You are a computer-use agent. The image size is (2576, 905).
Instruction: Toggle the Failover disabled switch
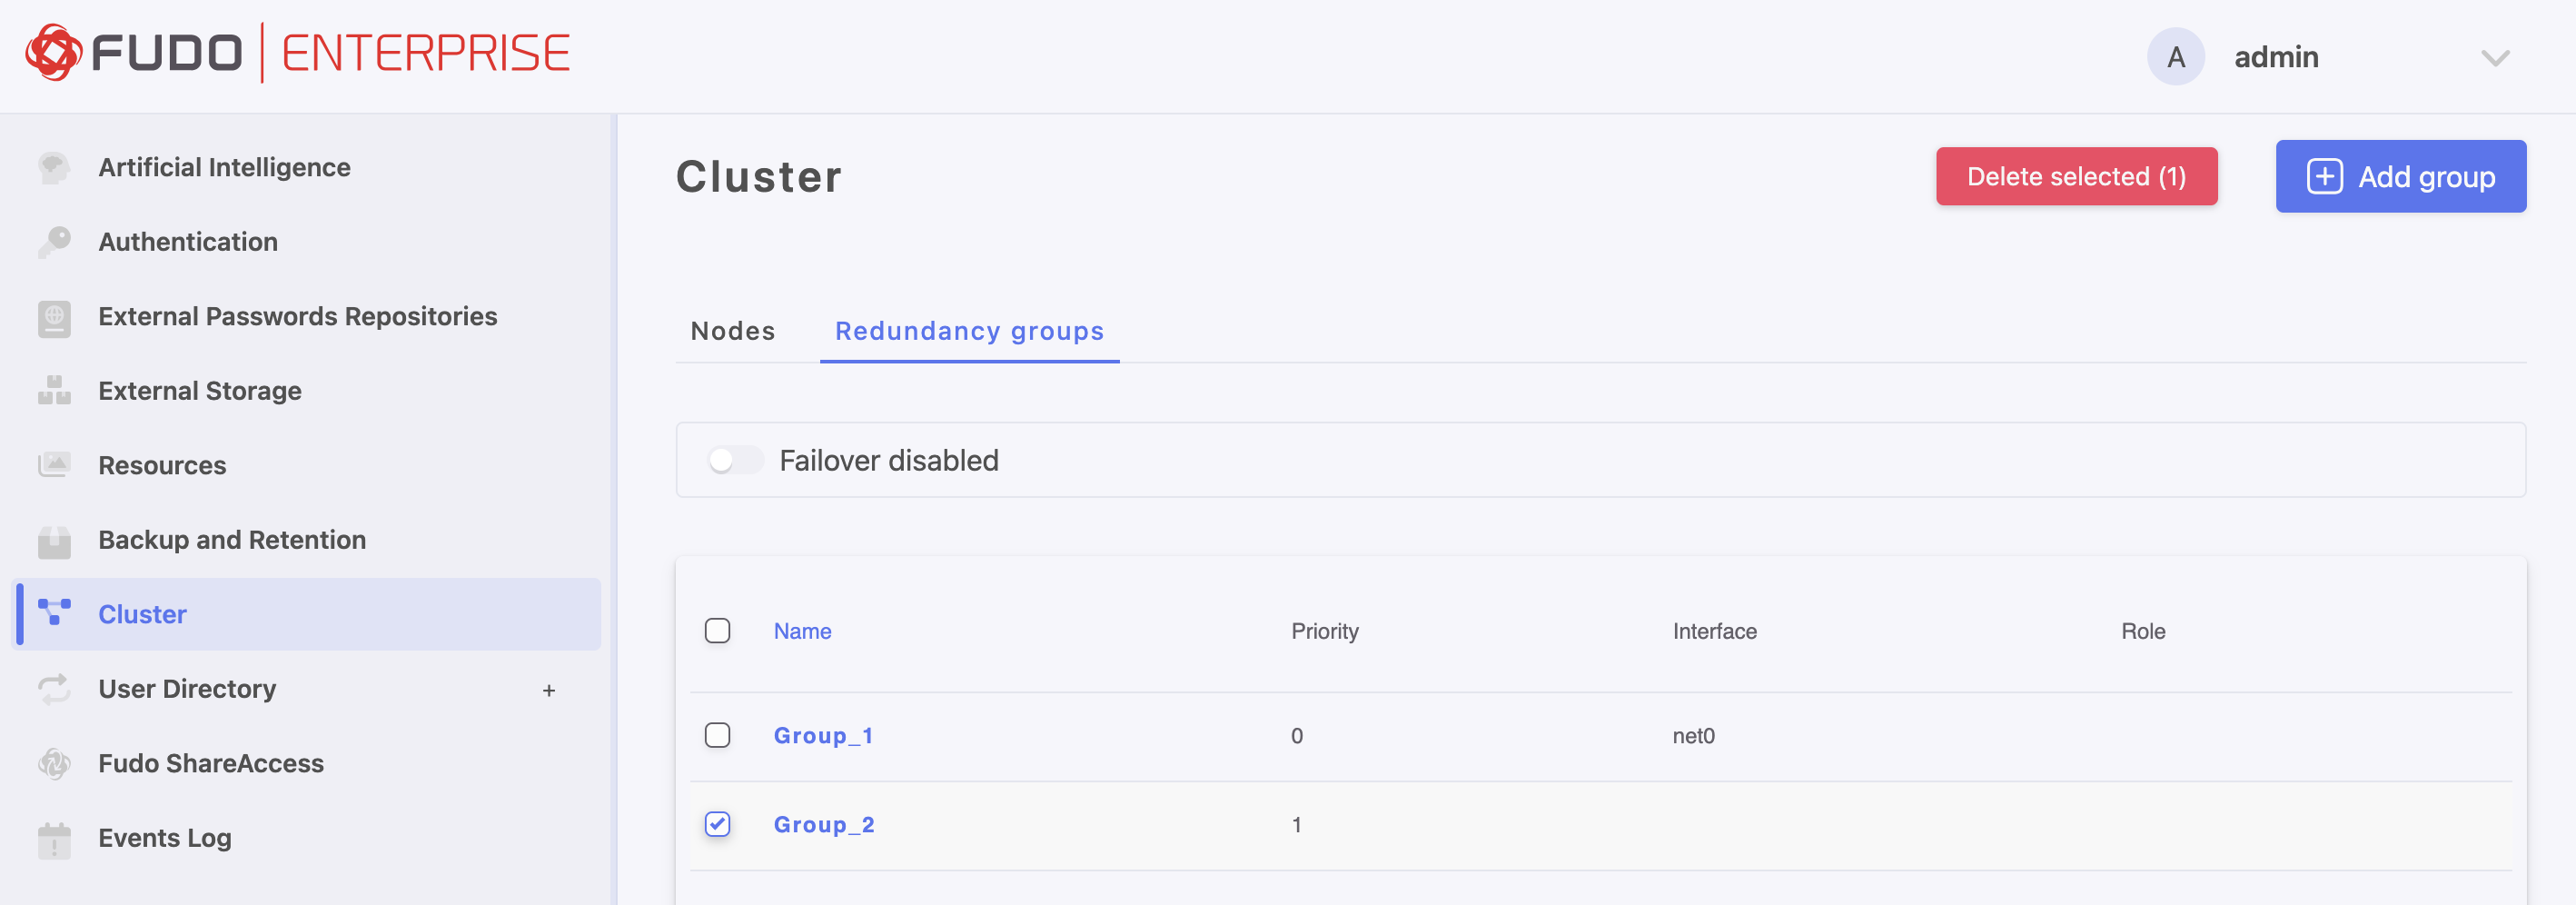tap(734, 460)
